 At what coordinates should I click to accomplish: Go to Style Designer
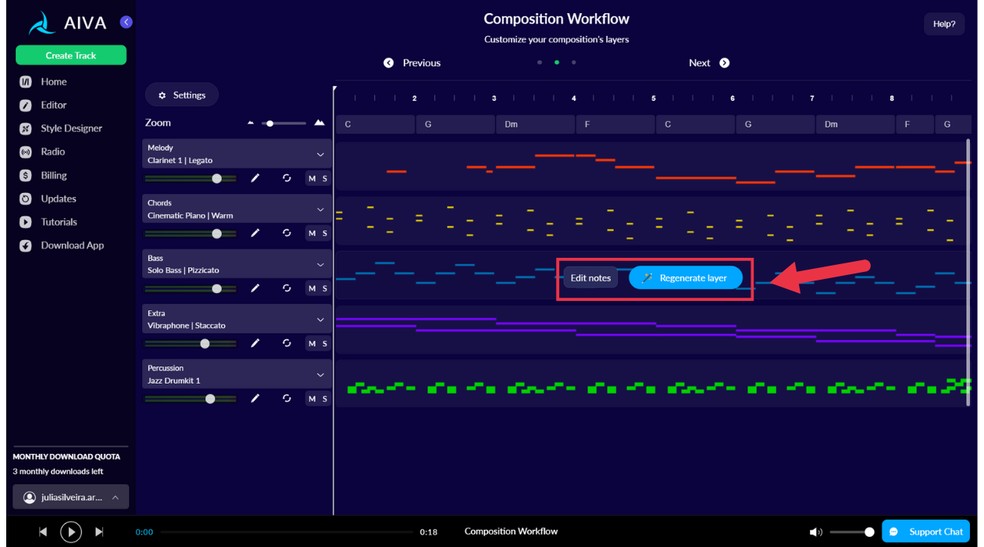tap(71, 128)
